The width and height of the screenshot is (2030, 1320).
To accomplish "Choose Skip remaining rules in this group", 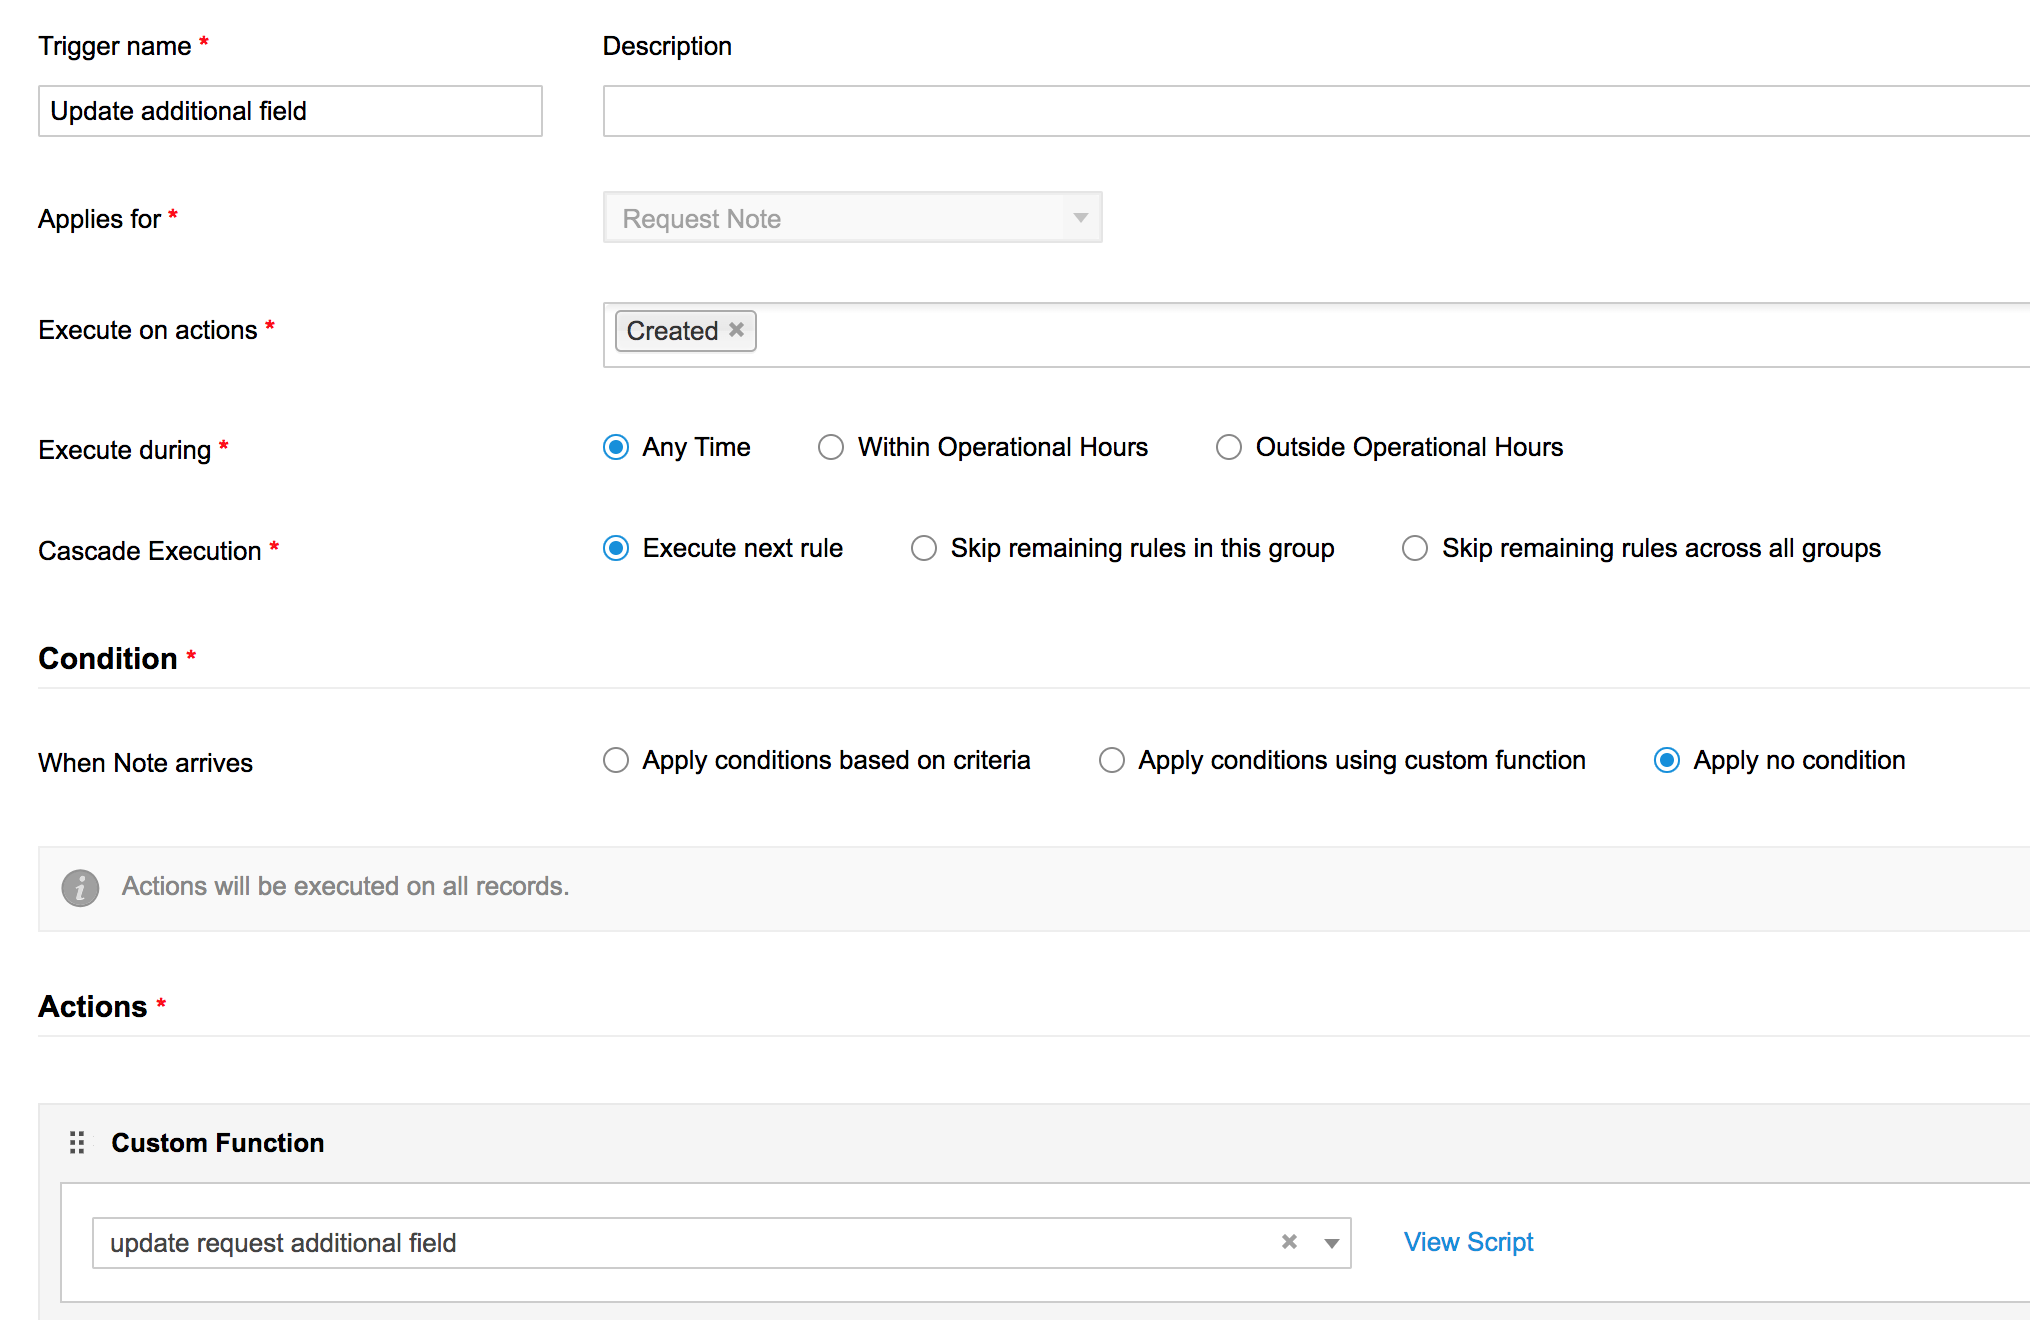I will click(924, 548).
